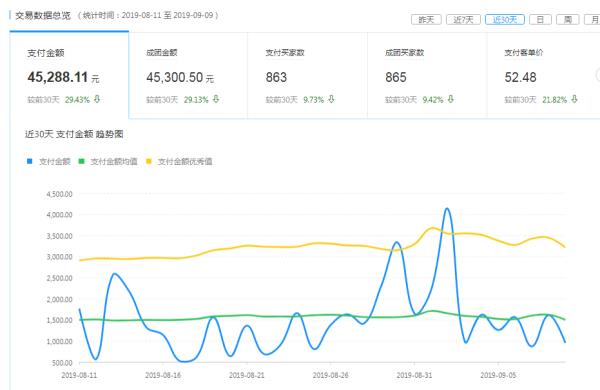This screenshot has height=390, width=600.
Task: Switch to the 月 period button
Action: coord(593,20)
